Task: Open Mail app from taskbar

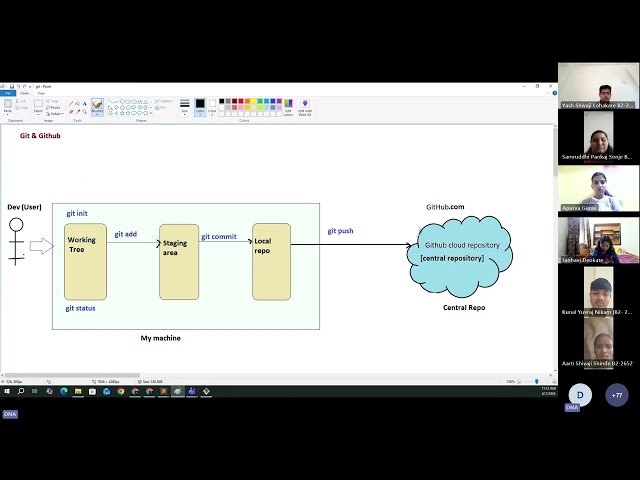Action: pos(107,391)
